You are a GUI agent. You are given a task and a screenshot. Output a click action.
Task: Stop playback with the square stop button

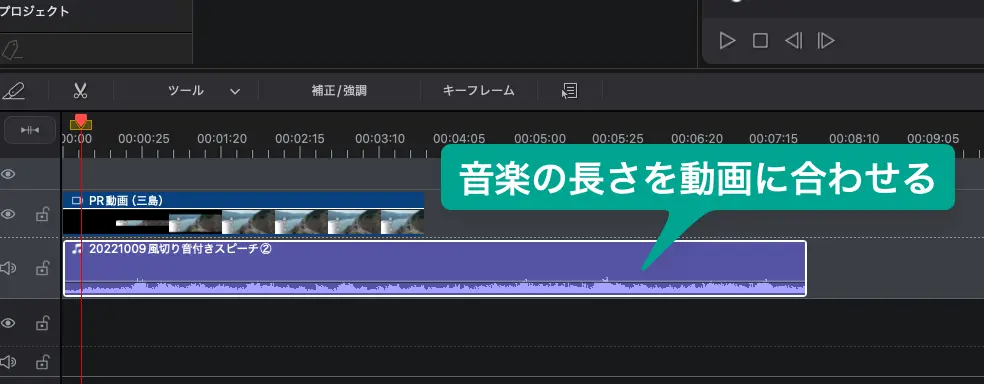(x=760, y=41)
